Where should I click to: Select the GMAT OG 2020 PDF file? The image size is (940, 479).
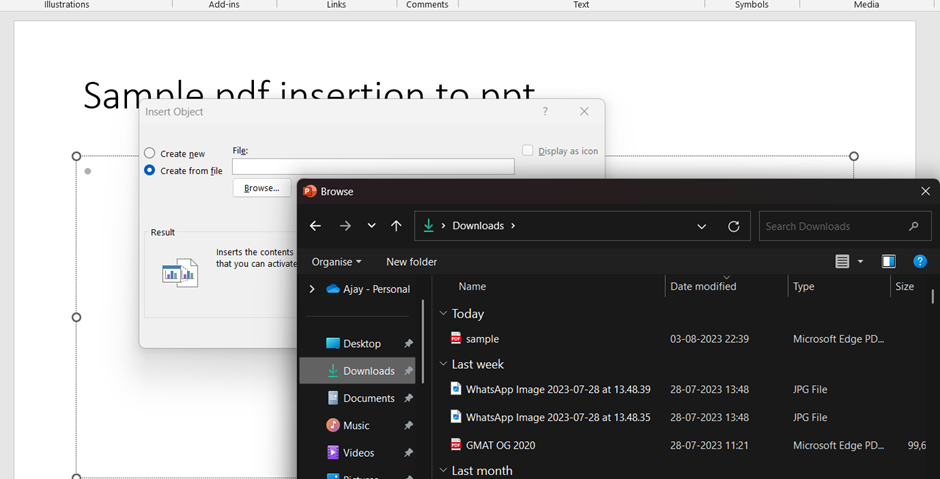pyautogui.click(x=500, y=445)
